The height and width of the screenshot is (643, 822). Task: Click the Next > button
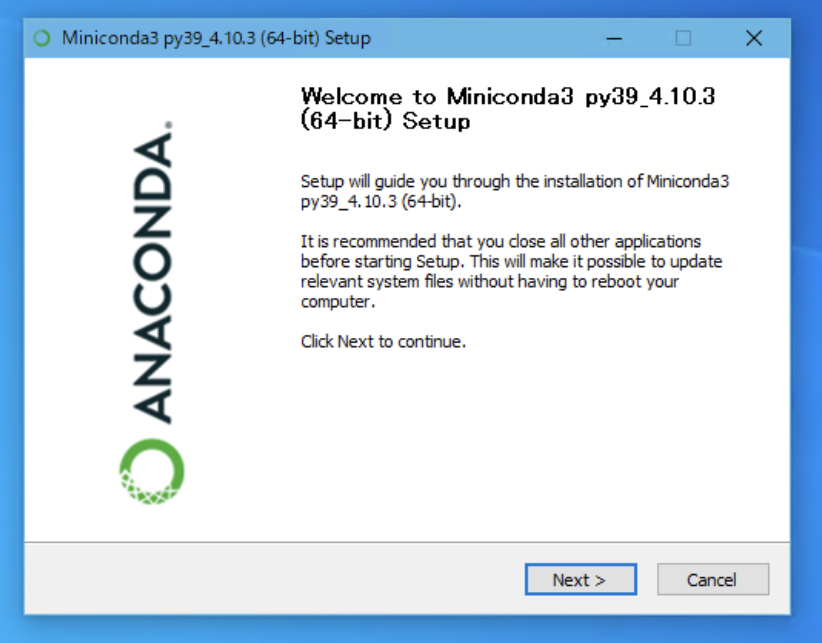click(580, 580)
